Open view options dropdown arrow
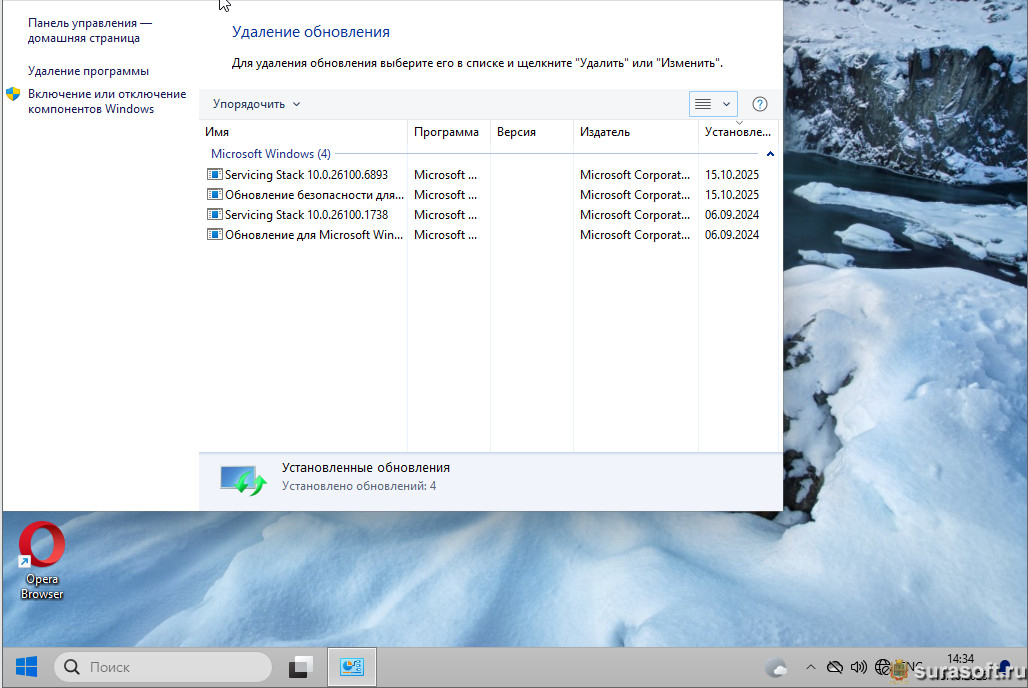 (x=727, y=104)
